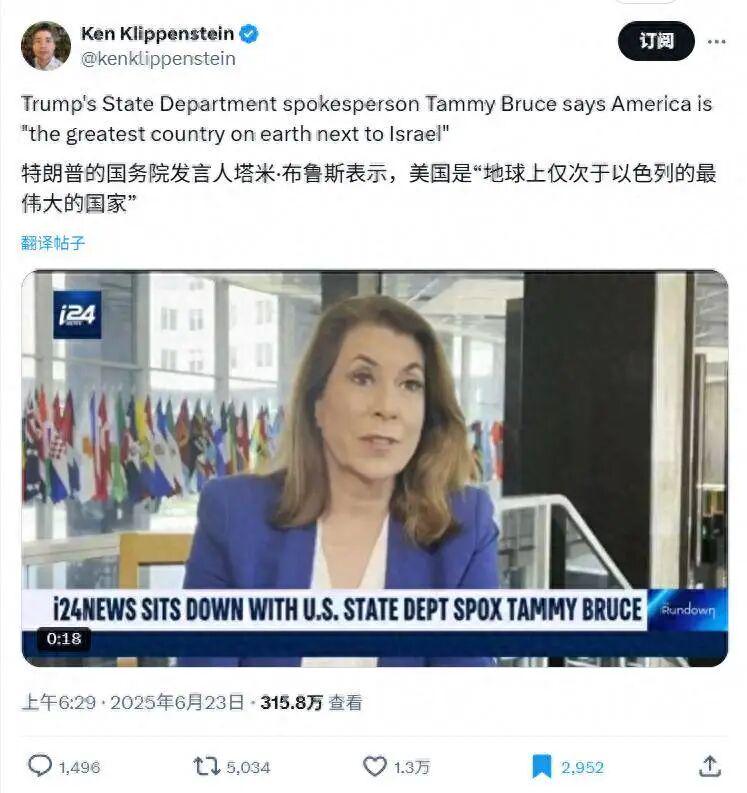Click the share upload icon

point(710,766)
